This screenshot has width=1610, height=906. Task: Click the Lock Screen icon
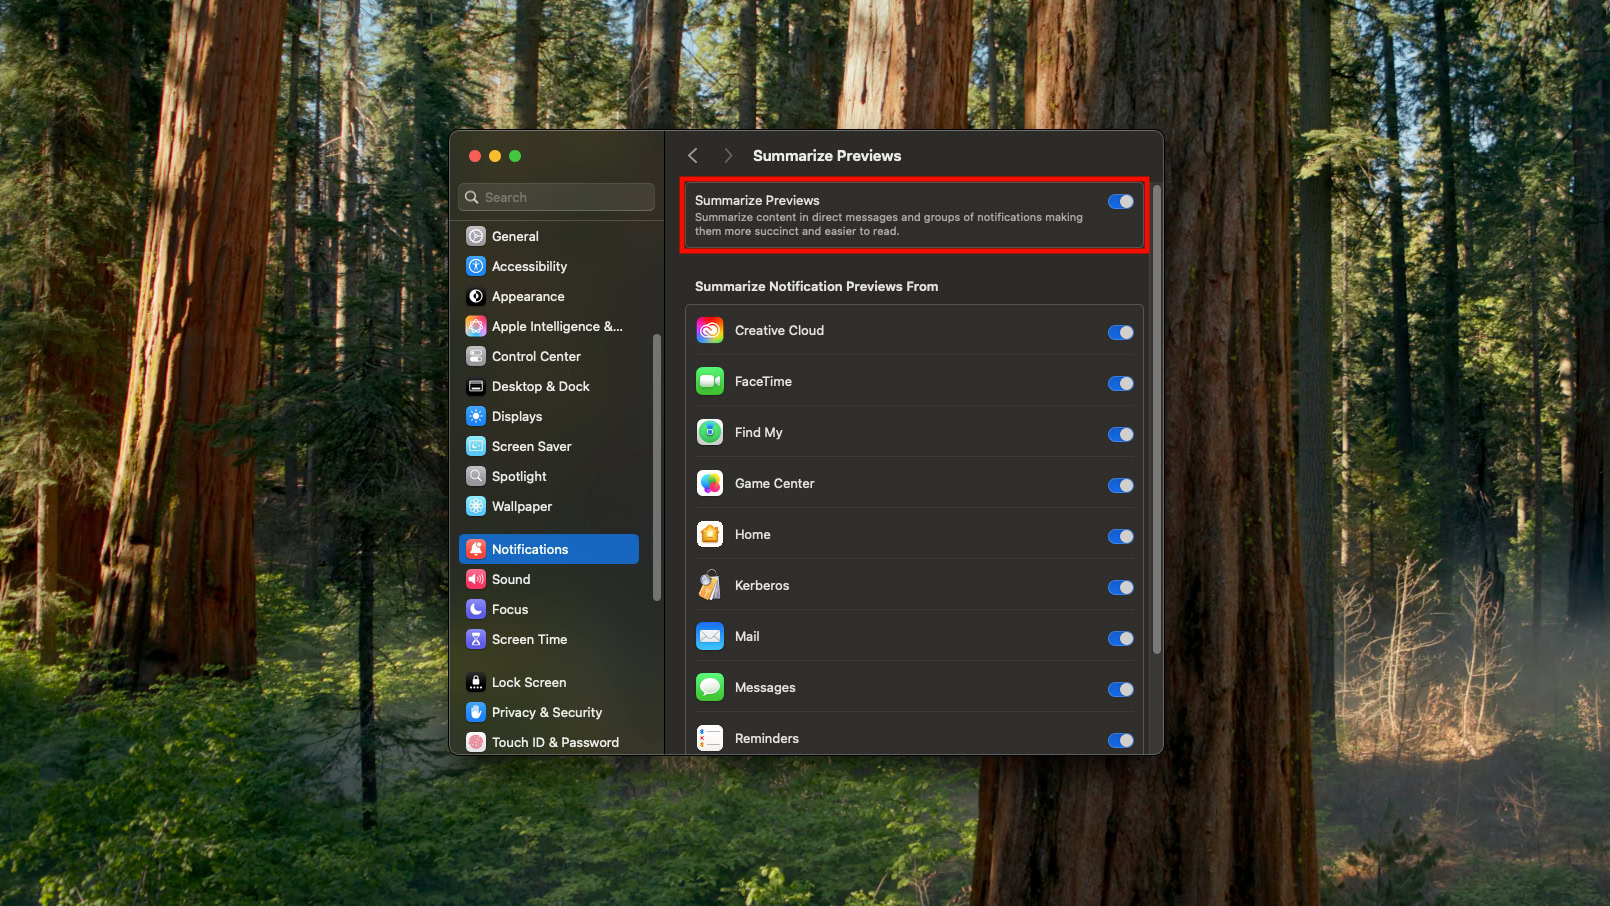476,682
